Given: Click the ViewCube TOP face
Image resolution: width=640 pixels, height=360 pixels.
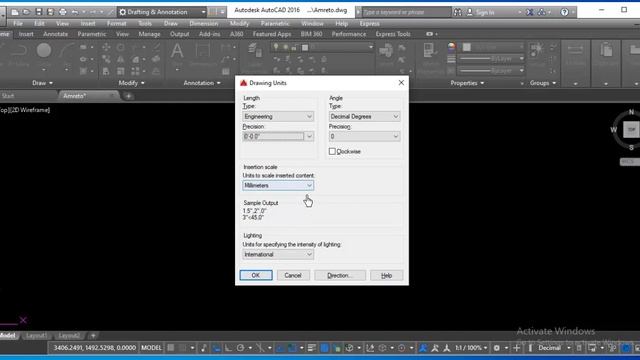Looking at the screenshot, I should click(x=631, y=130).
